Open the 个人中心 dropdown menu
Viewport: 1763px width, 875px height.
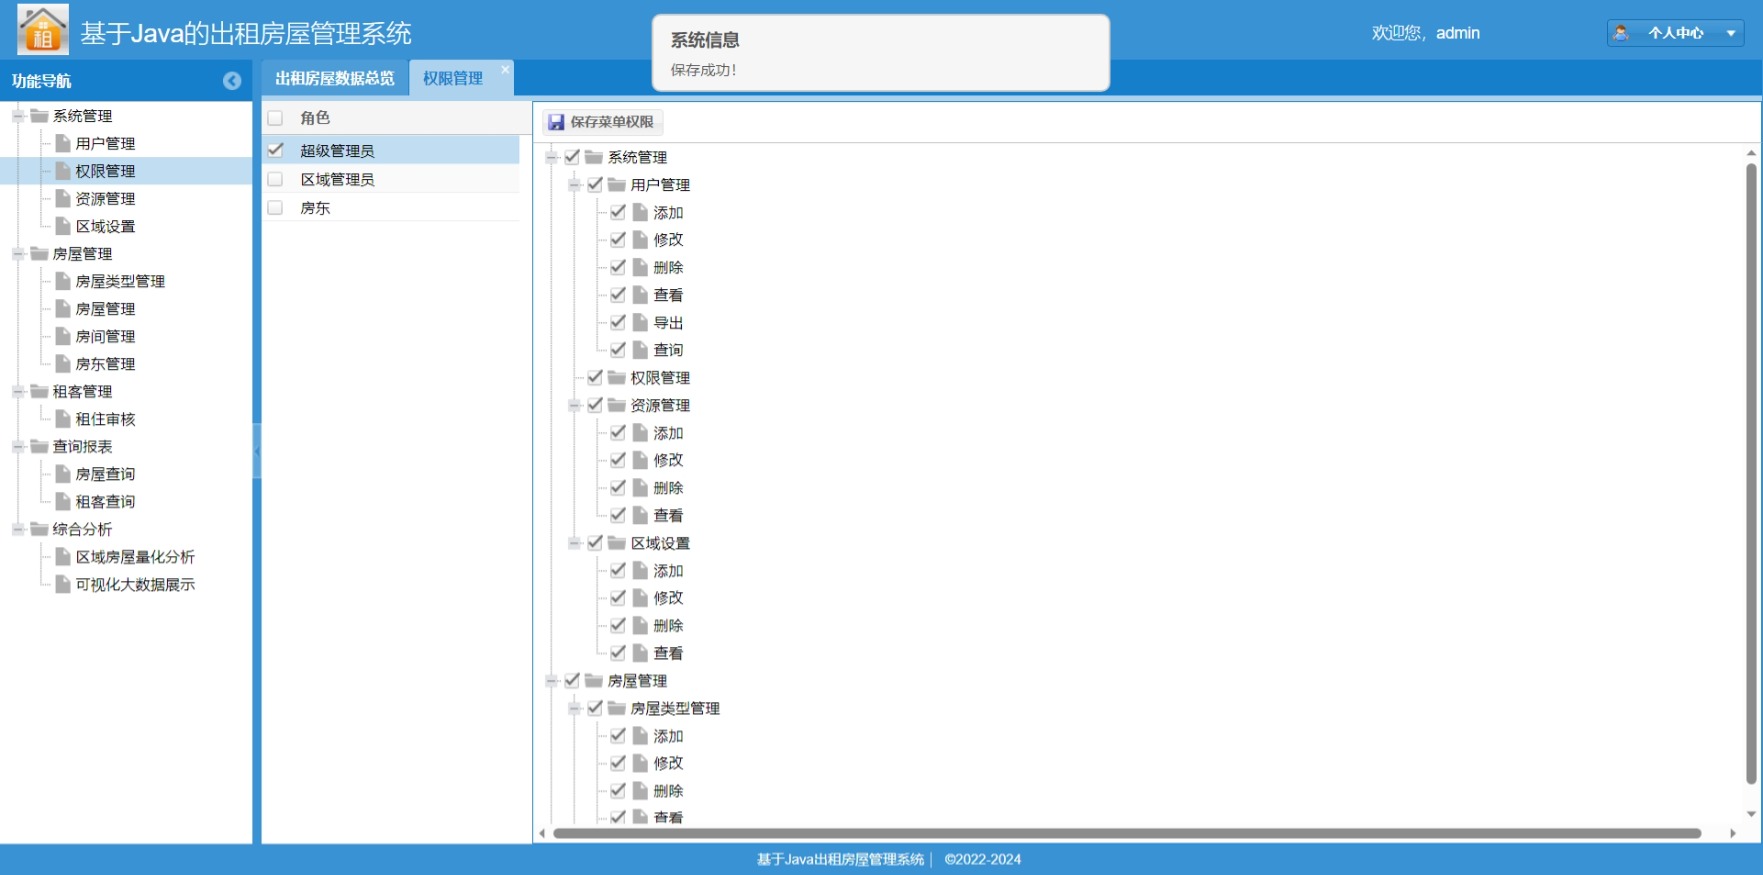1675,33
